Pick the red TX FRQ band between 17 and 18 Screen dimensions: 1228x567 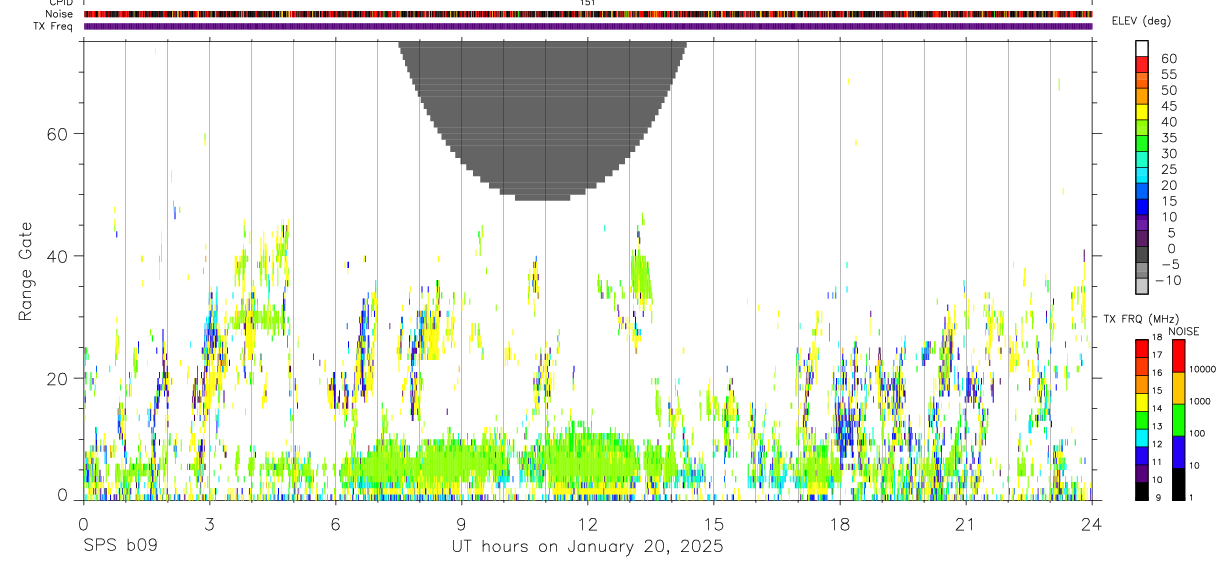click(x=1142, y=348)
